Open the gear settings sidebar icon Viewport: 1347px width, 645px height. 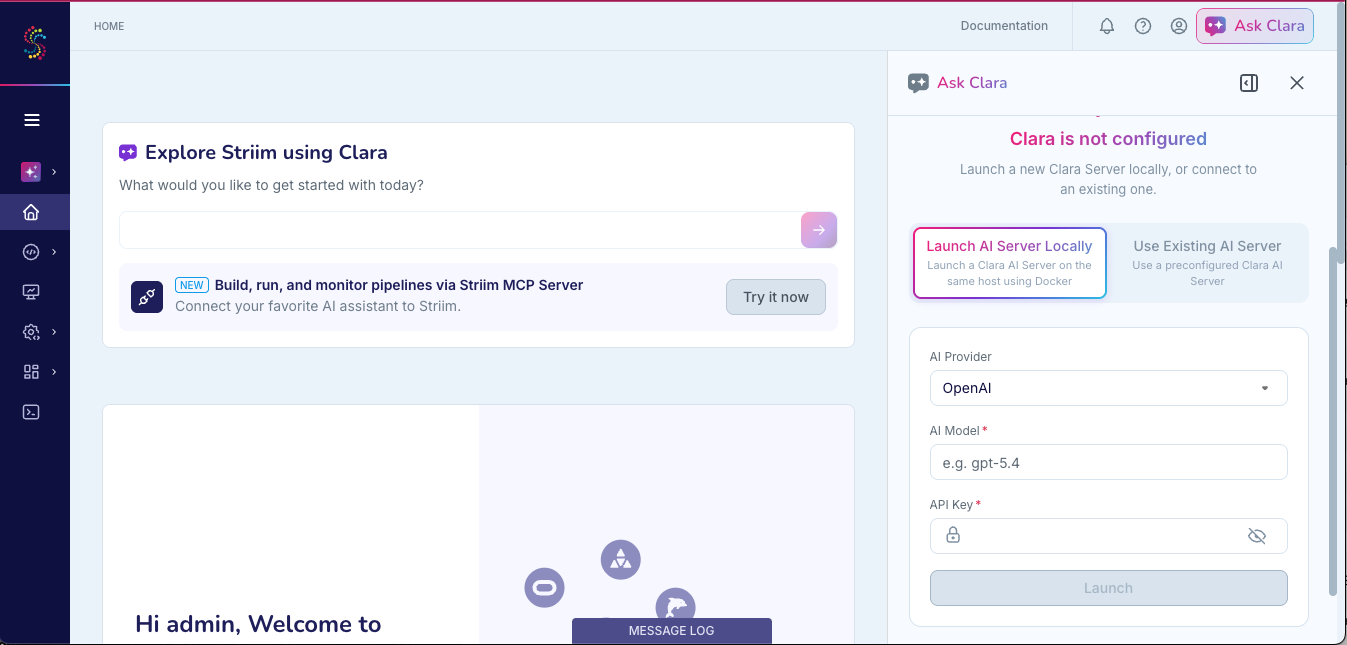click(31, 332)
